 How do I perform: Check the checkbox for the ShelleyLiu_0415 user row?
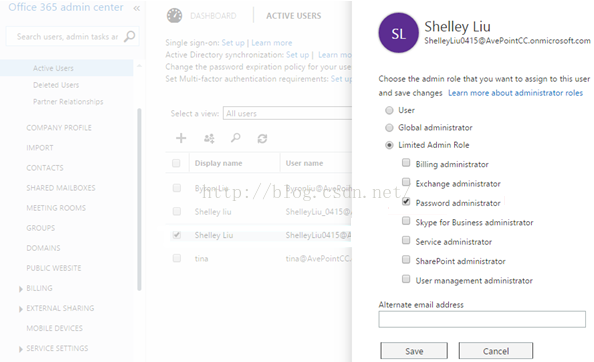[x=177, y=211]
